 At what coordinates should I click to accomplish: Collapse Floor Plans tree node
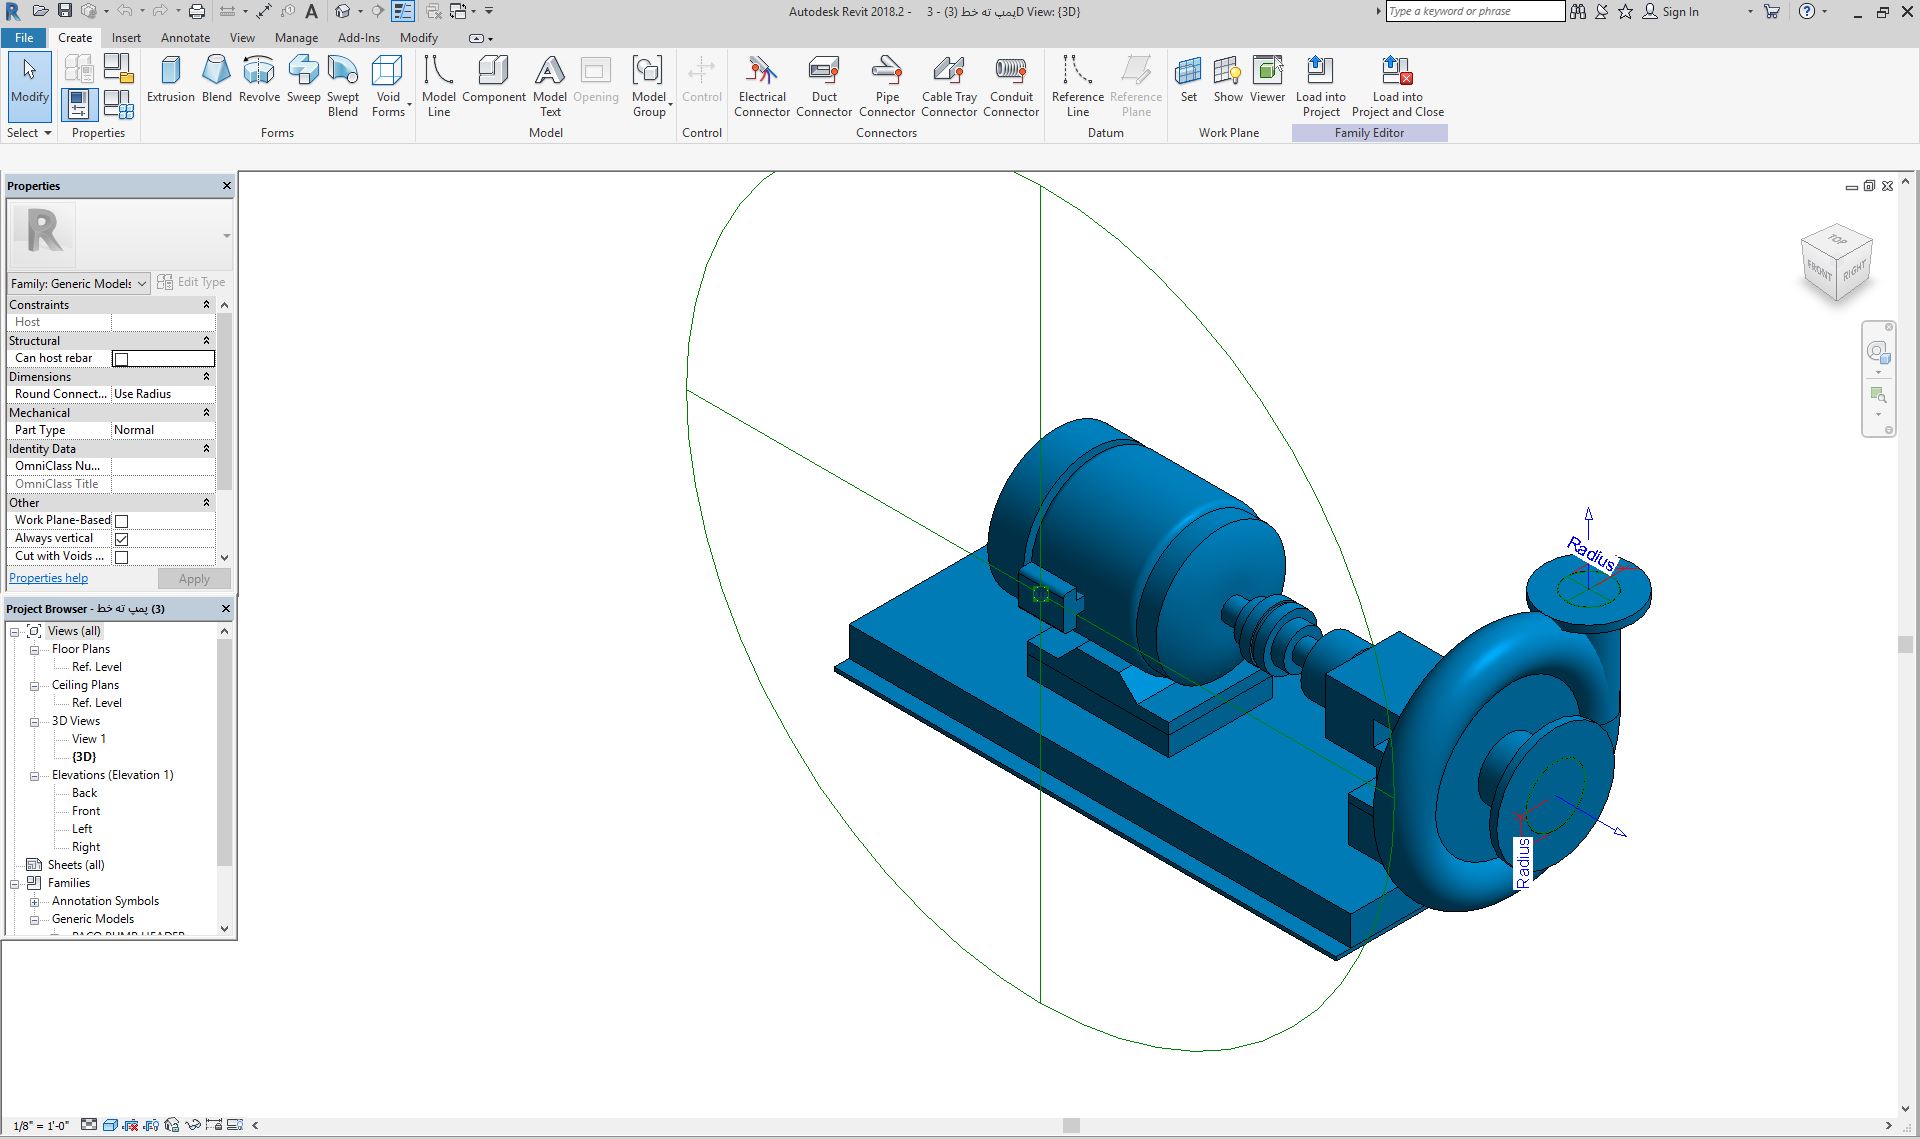34,650
